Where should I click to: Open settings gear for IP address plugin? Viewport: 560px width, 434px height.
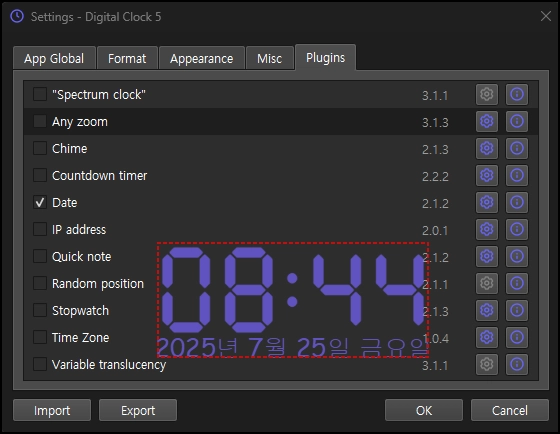pos(486,229)
